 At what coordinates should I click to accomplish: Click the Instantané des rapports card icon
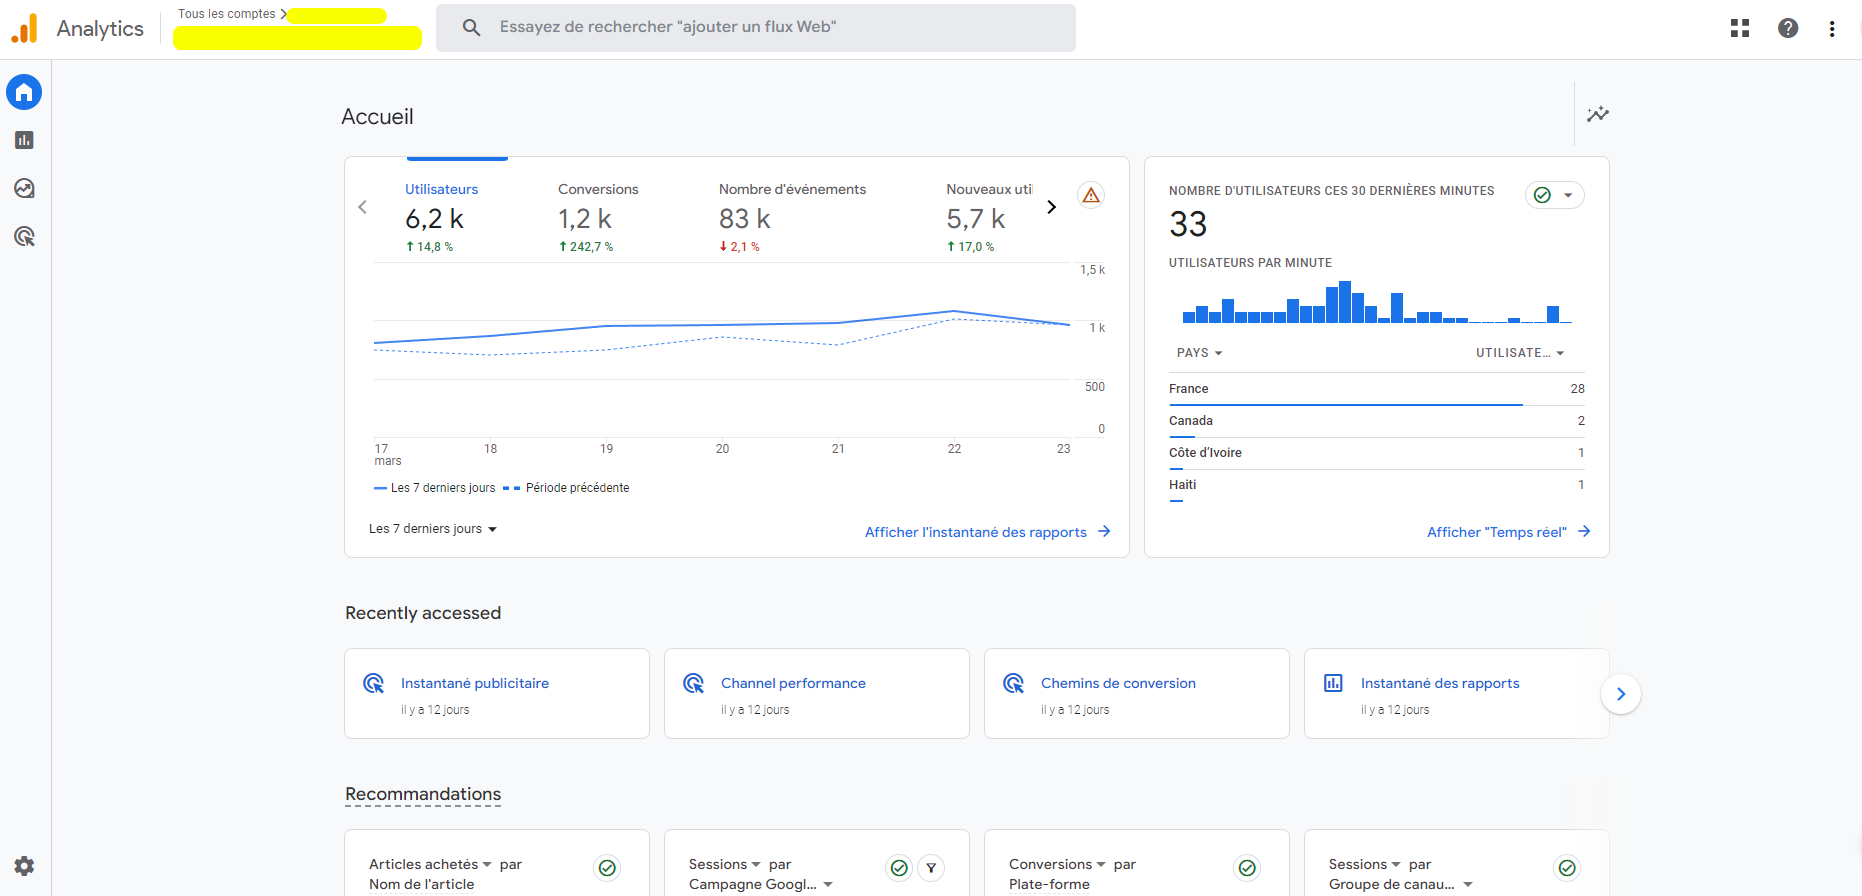click(x=1333, y=683)
